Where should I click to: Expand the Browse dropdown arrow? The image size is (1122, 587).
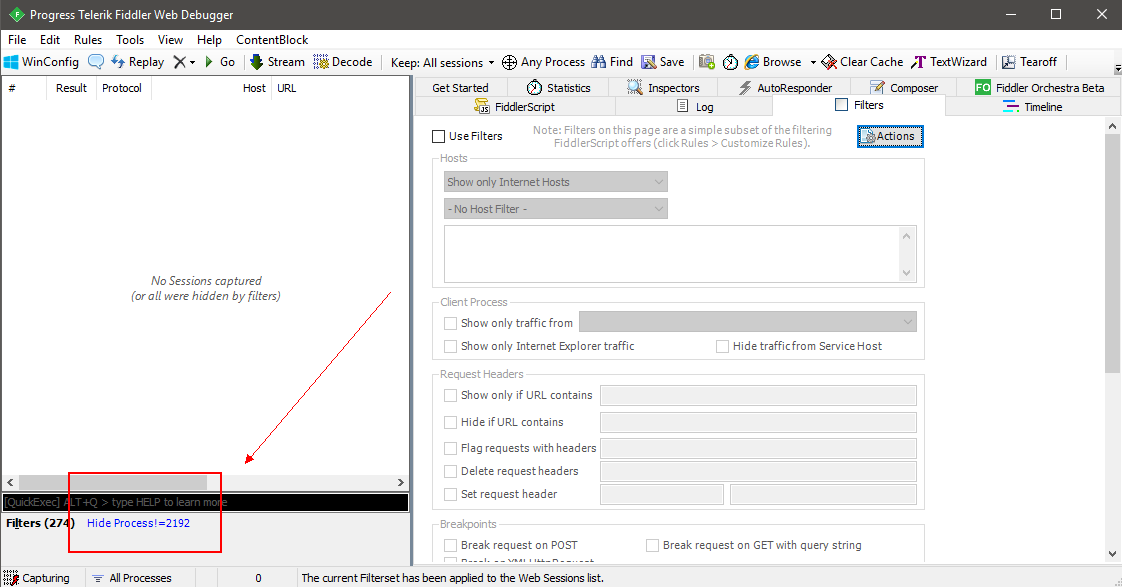pyautogui.click(x=813, y=62)
